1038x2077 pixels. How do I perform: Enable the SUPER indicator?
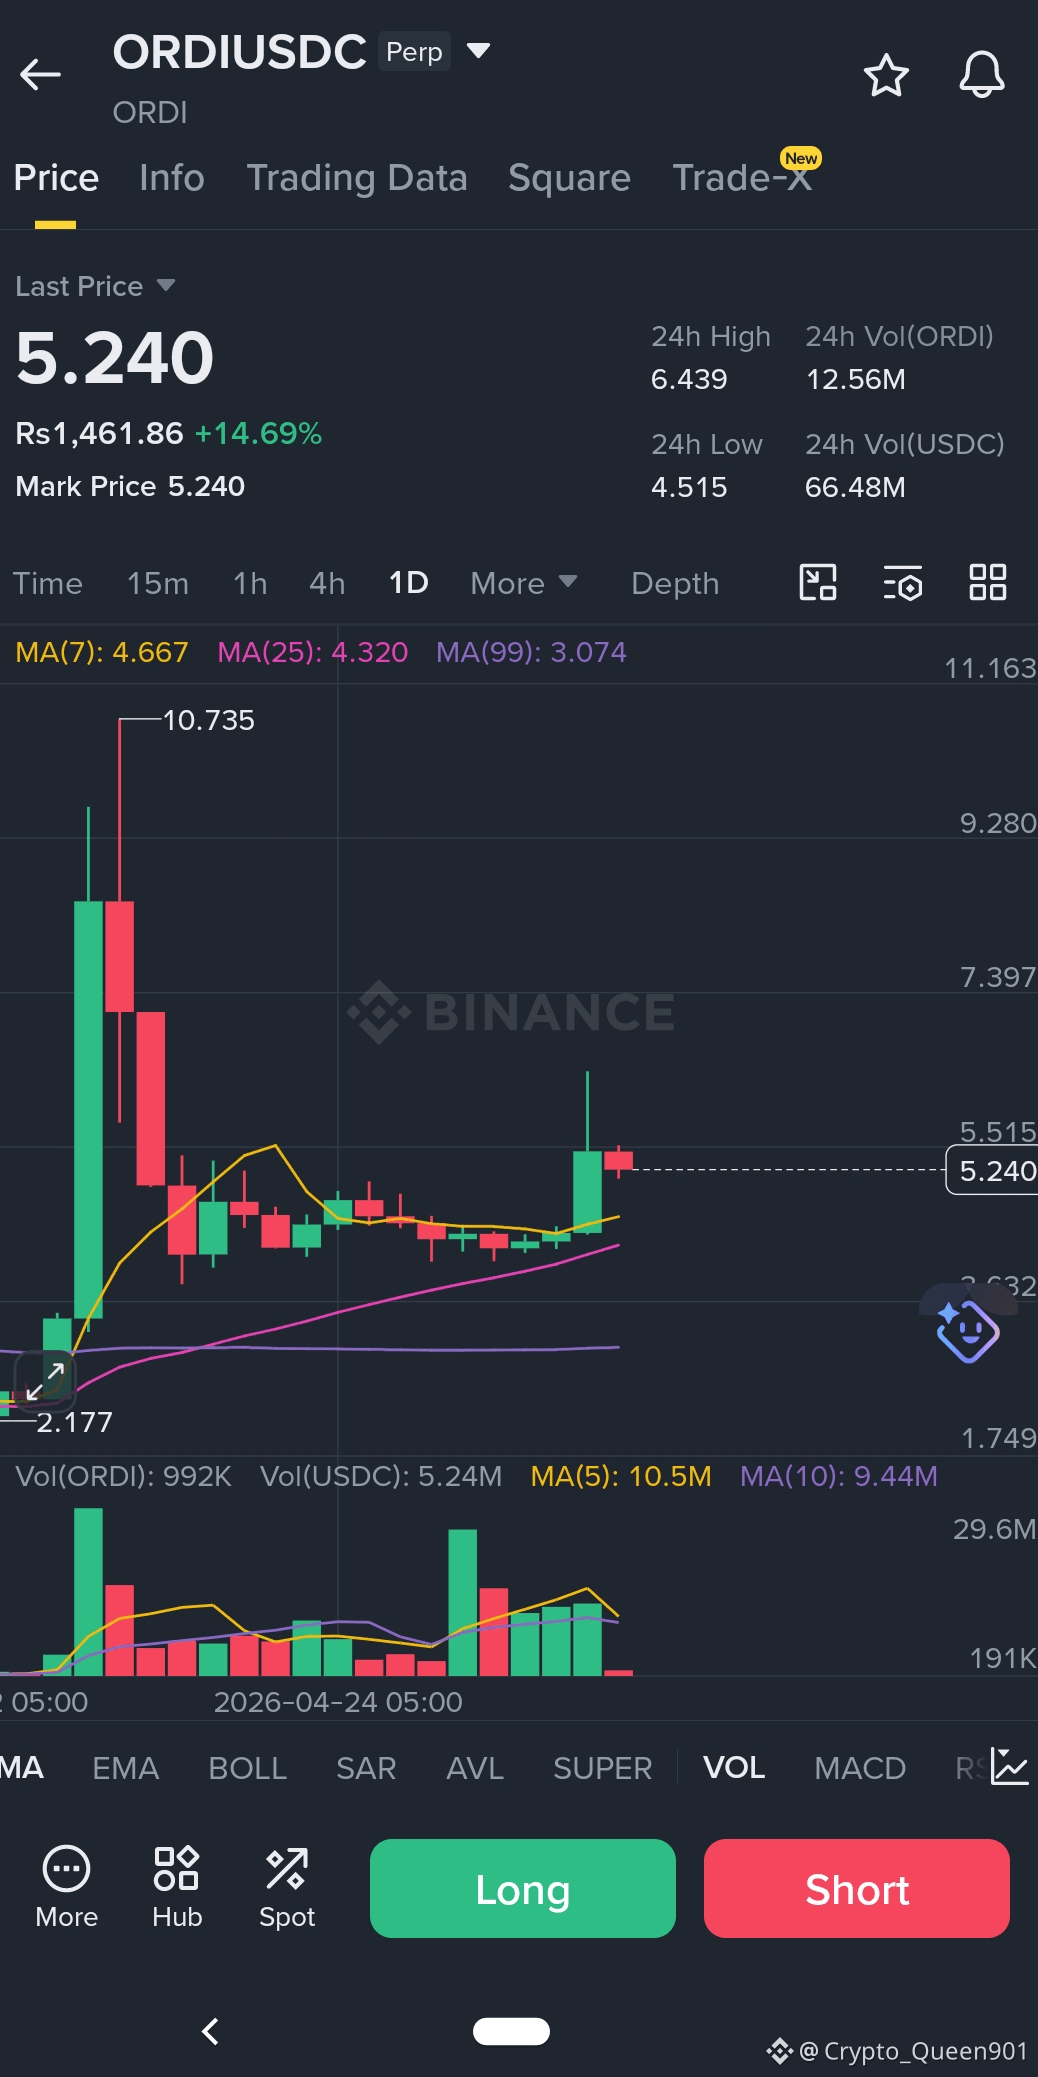tap(603, 1768)
